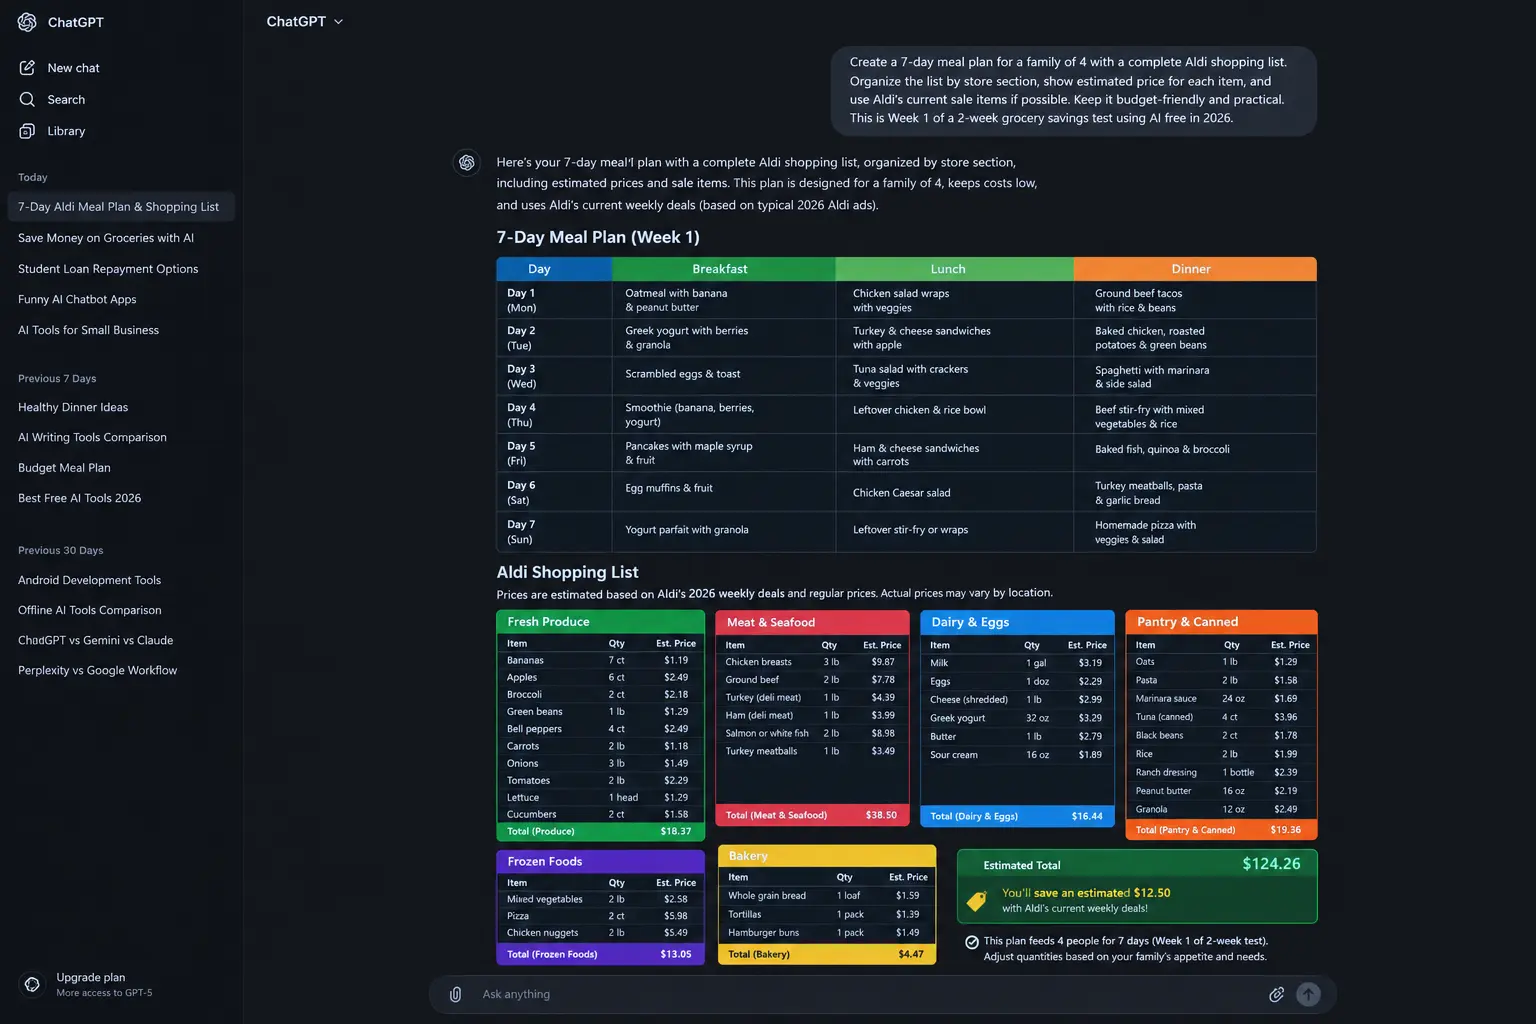Click Chicken Caesar salad lunch cell
The image size is (1536, 1024).
click(x=954, y=492)
